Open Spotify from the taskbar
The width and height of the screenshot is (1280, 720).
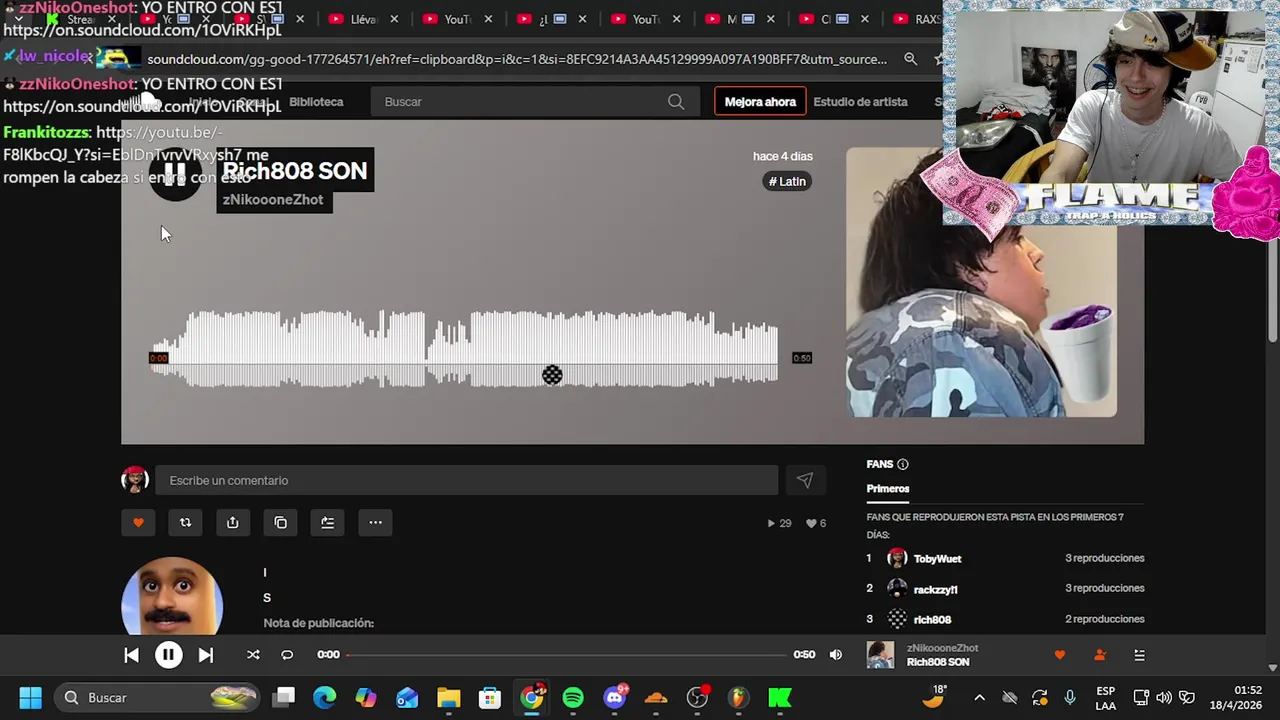click(573, 697)
